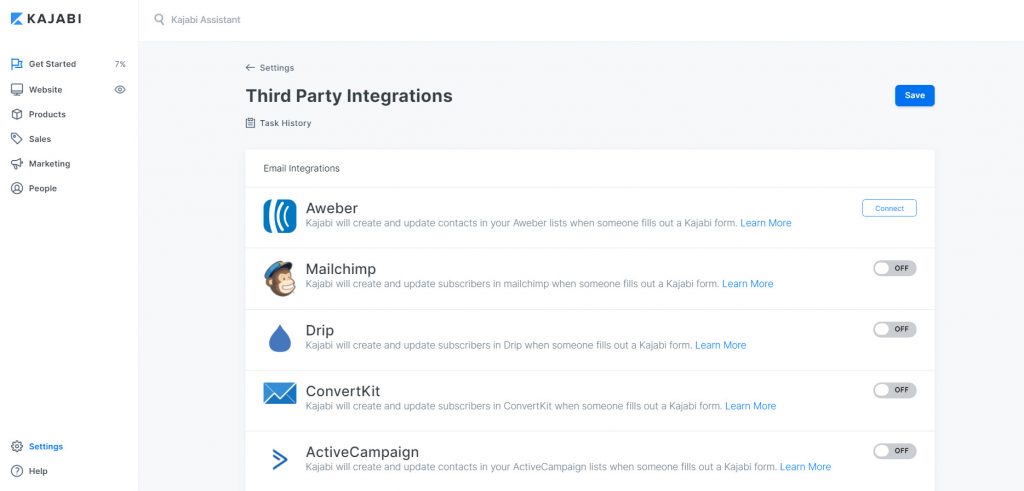This screenshot has height=491, width=1024.
Task: Click the People person icon
Action: [x=17, y=188]
